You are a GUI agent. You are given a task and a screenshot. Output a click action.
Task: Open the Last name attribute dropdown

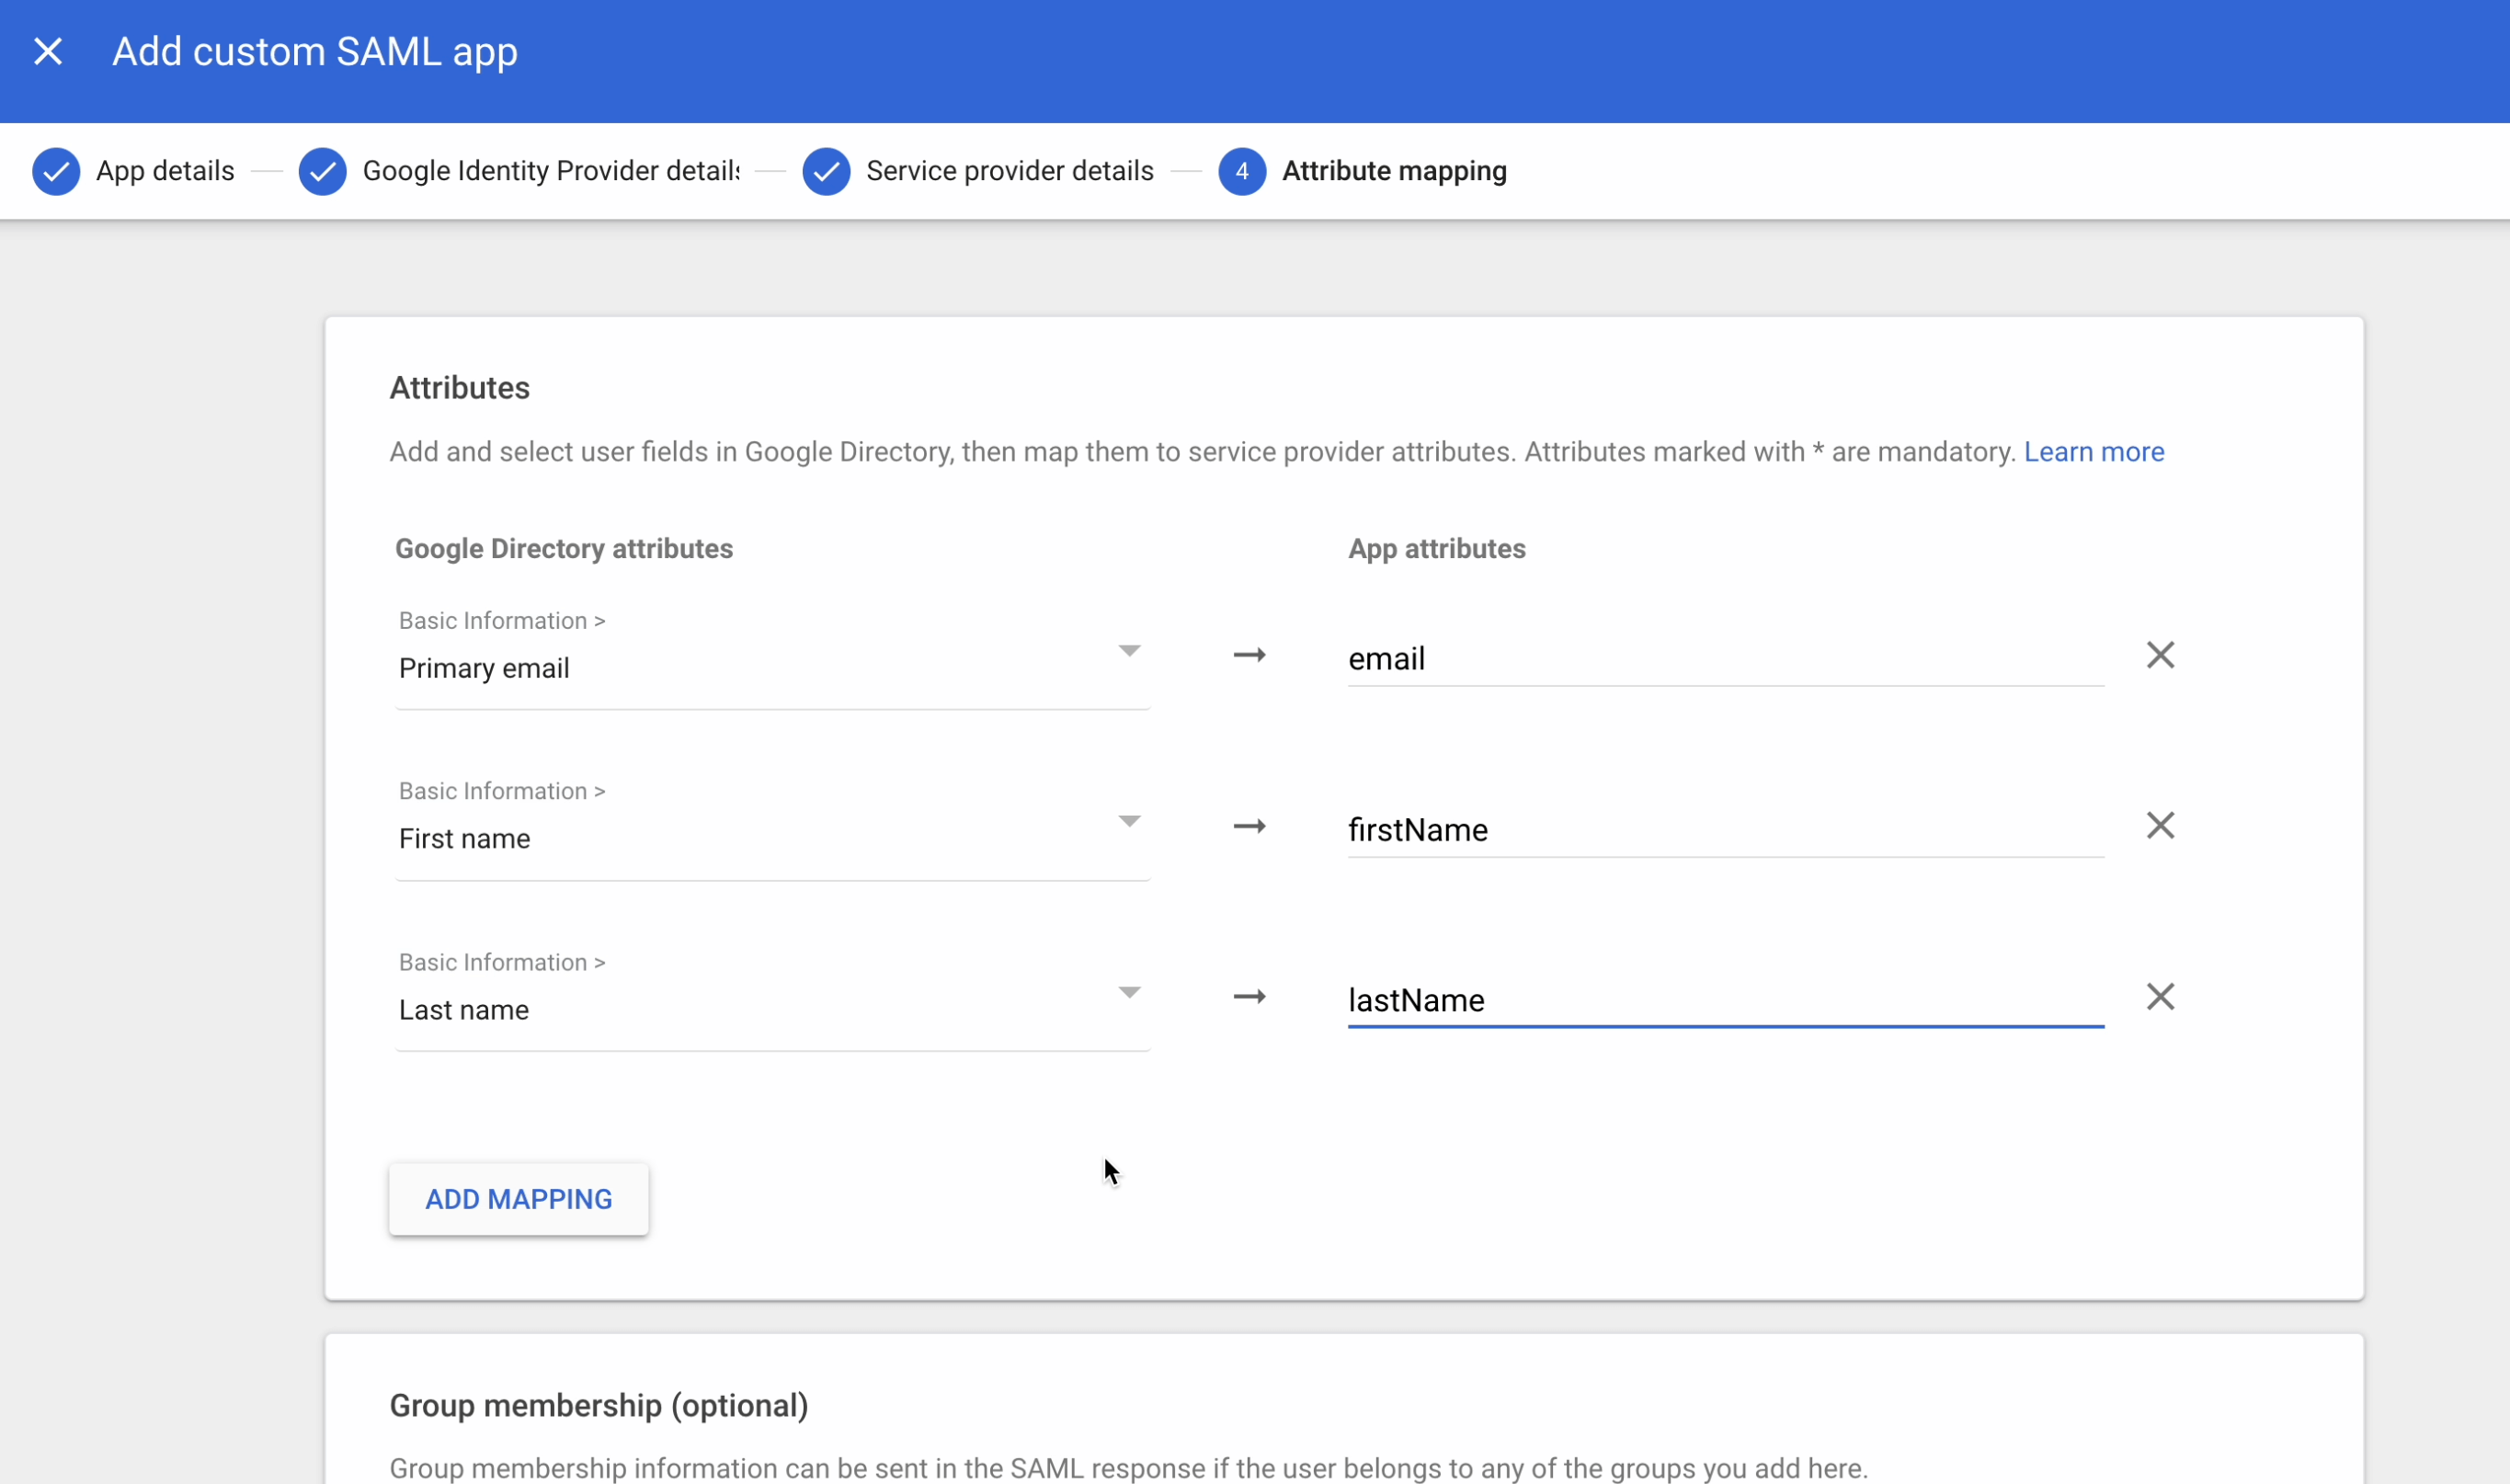click(x=1129, y=992)
